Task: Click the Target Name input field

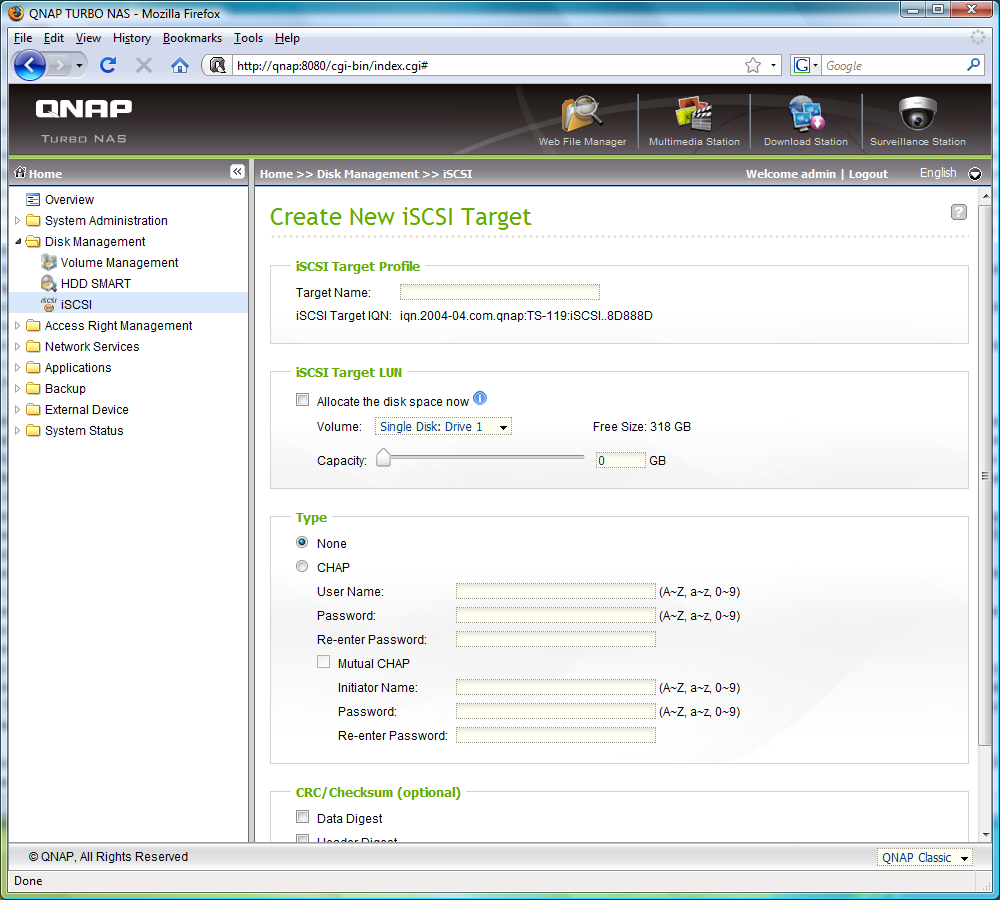Action: 499,292
